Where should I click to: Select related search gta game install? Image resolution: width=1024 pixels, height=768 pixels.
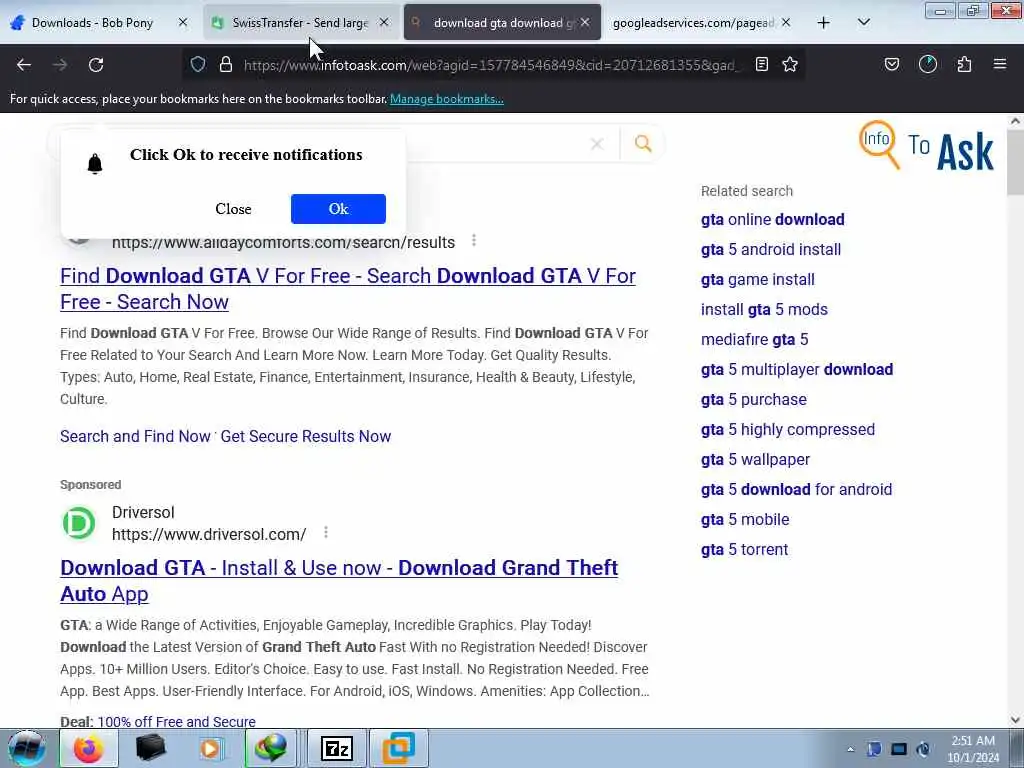[758, 280]
